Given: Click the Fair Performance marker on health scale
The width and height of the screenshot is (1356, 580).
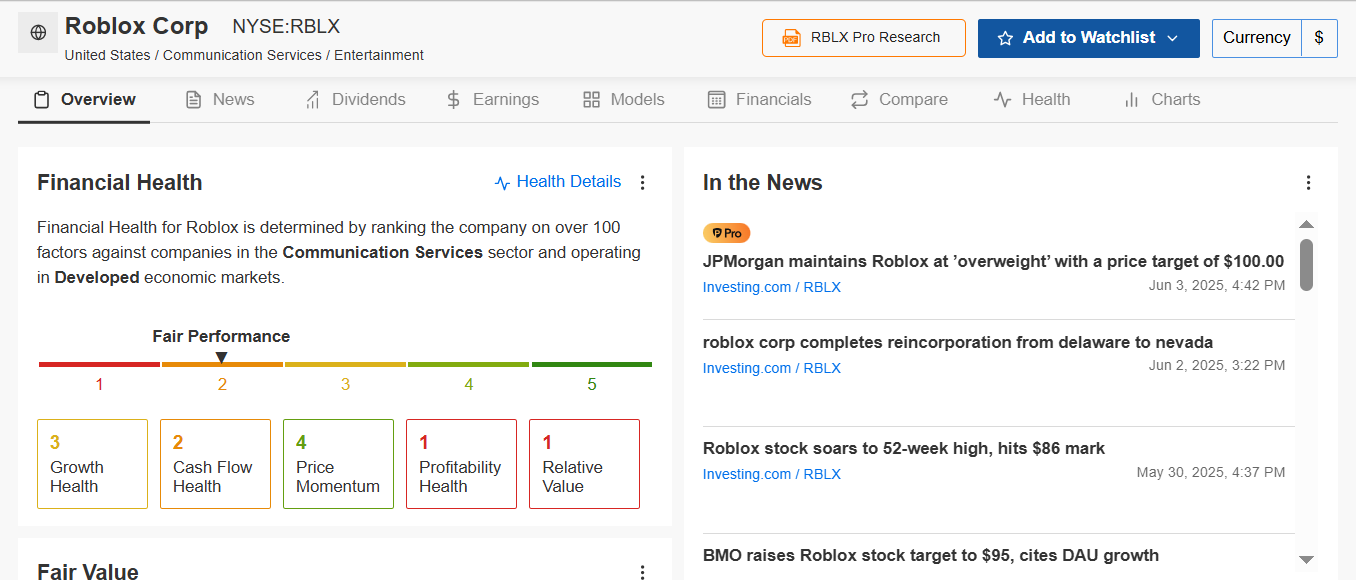Looking at the screenshot, I should 222,357.
